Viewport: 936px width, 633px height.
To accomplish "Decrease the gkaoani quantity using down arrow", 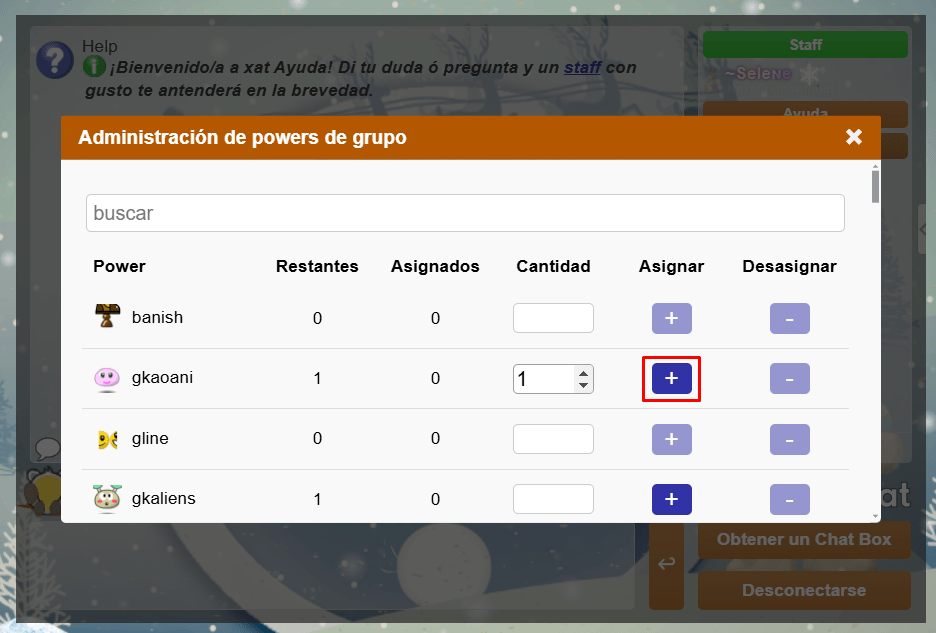I will pos(583,385).
